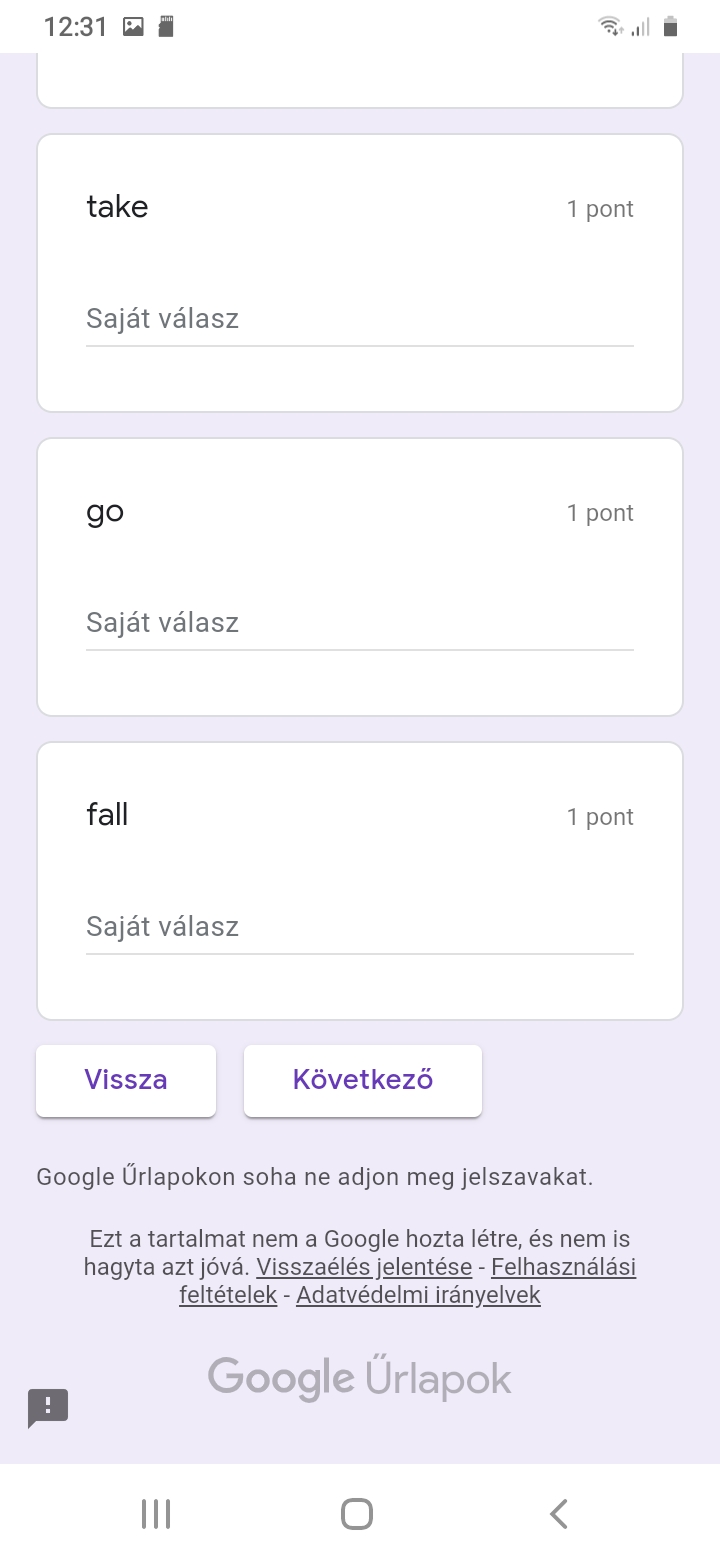Open the Visszaélés jelentése link
The height and width of the screenshot is (1560, 720).
point(364,1268)
